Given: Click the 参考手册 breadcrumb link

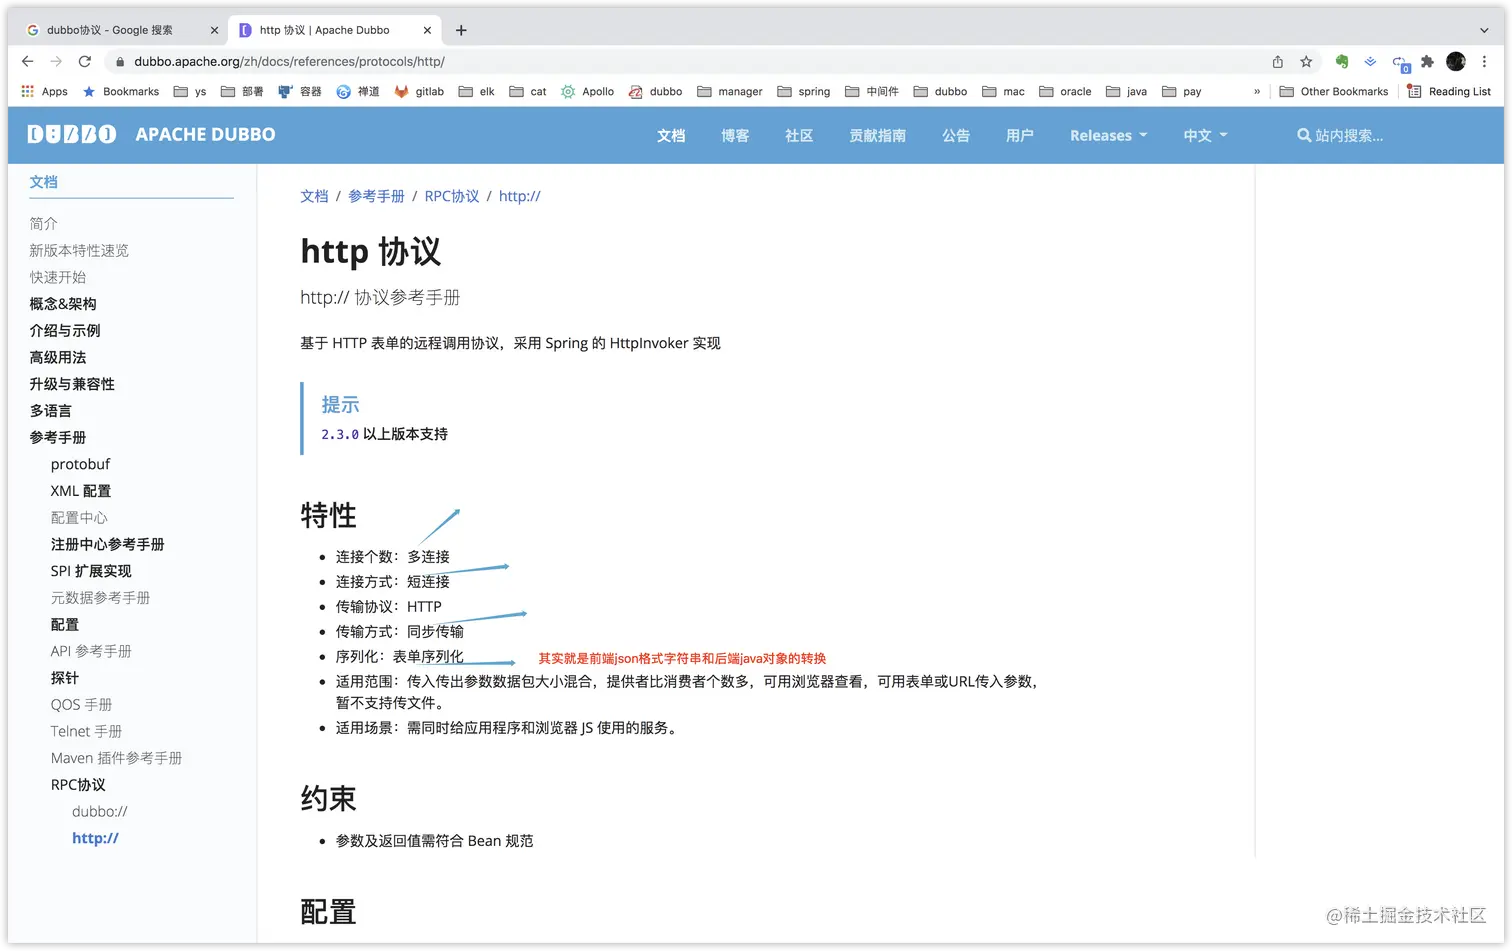Looking at the screenshot, I should [x=376, y=196].
